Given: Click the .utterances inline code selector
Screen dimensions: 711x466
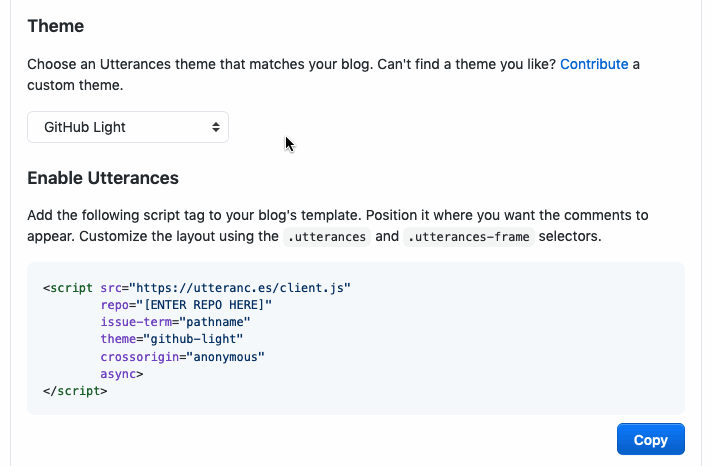Looking at the screenshot, I should click(328, 236).
